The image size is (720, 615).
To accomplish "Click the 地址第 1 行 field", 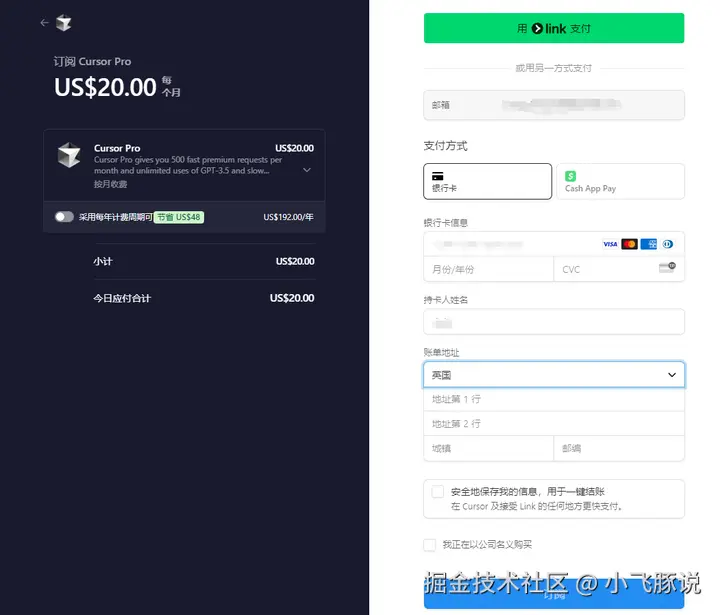I will point(554,399).
